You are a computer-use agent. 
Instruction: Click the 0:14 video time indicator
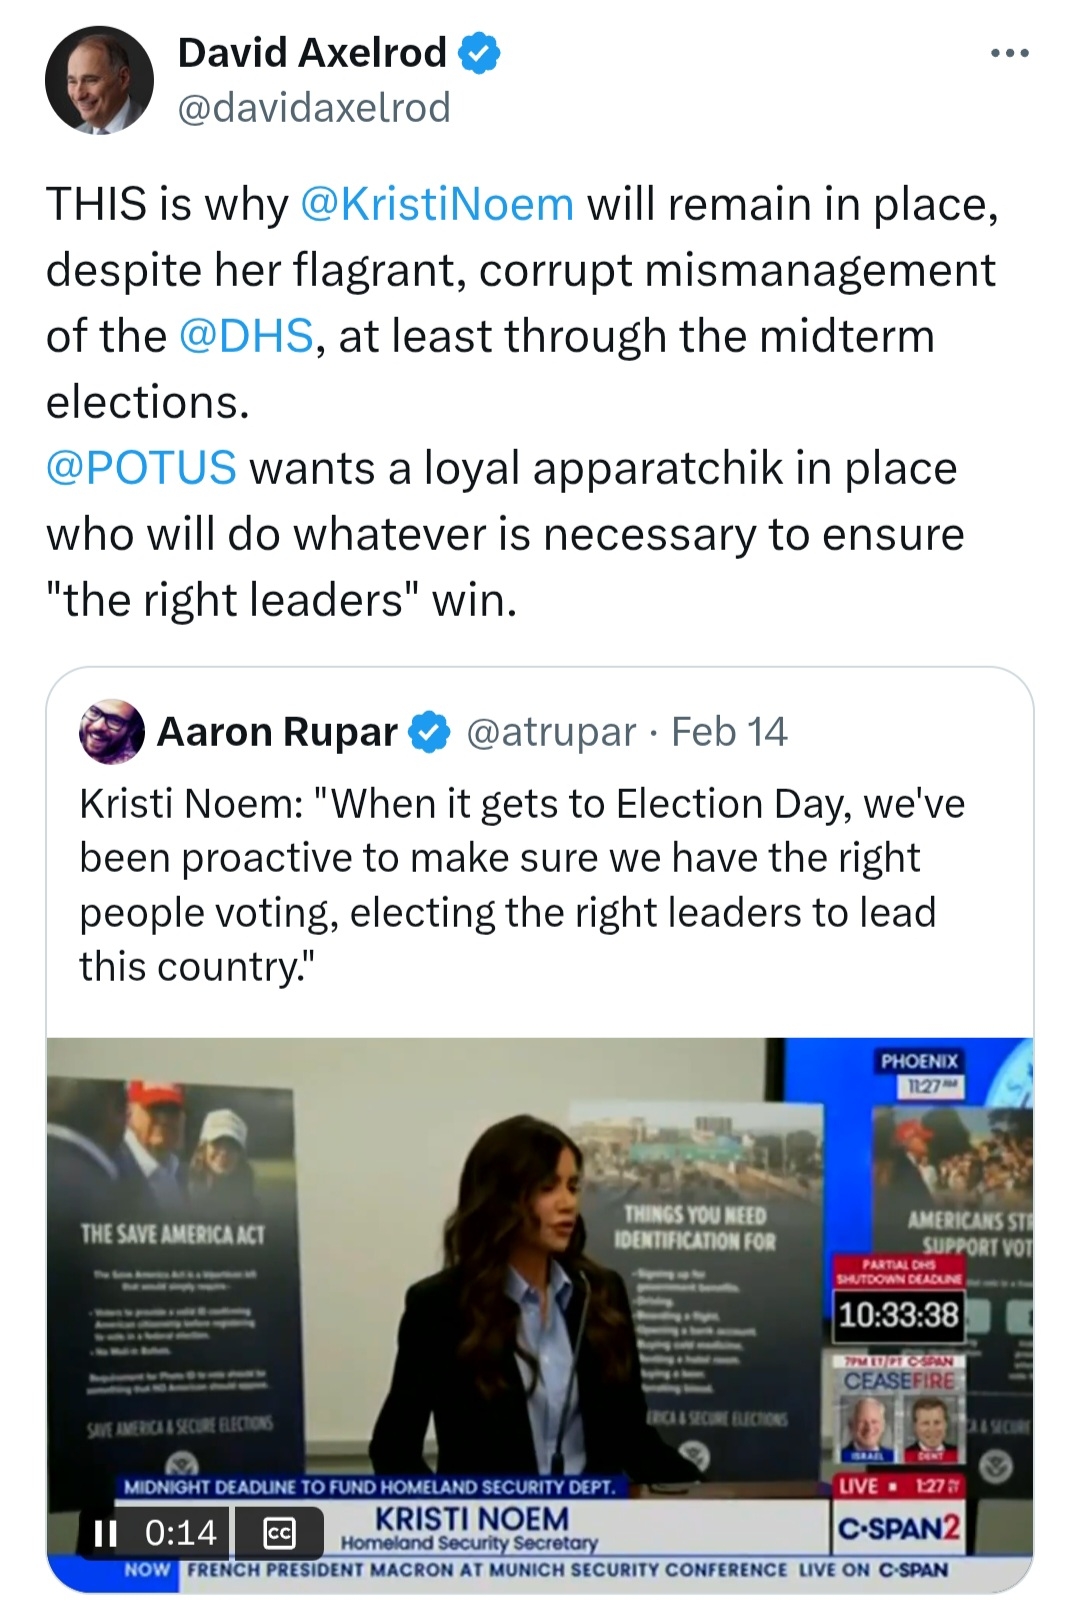coord(181,1533)
